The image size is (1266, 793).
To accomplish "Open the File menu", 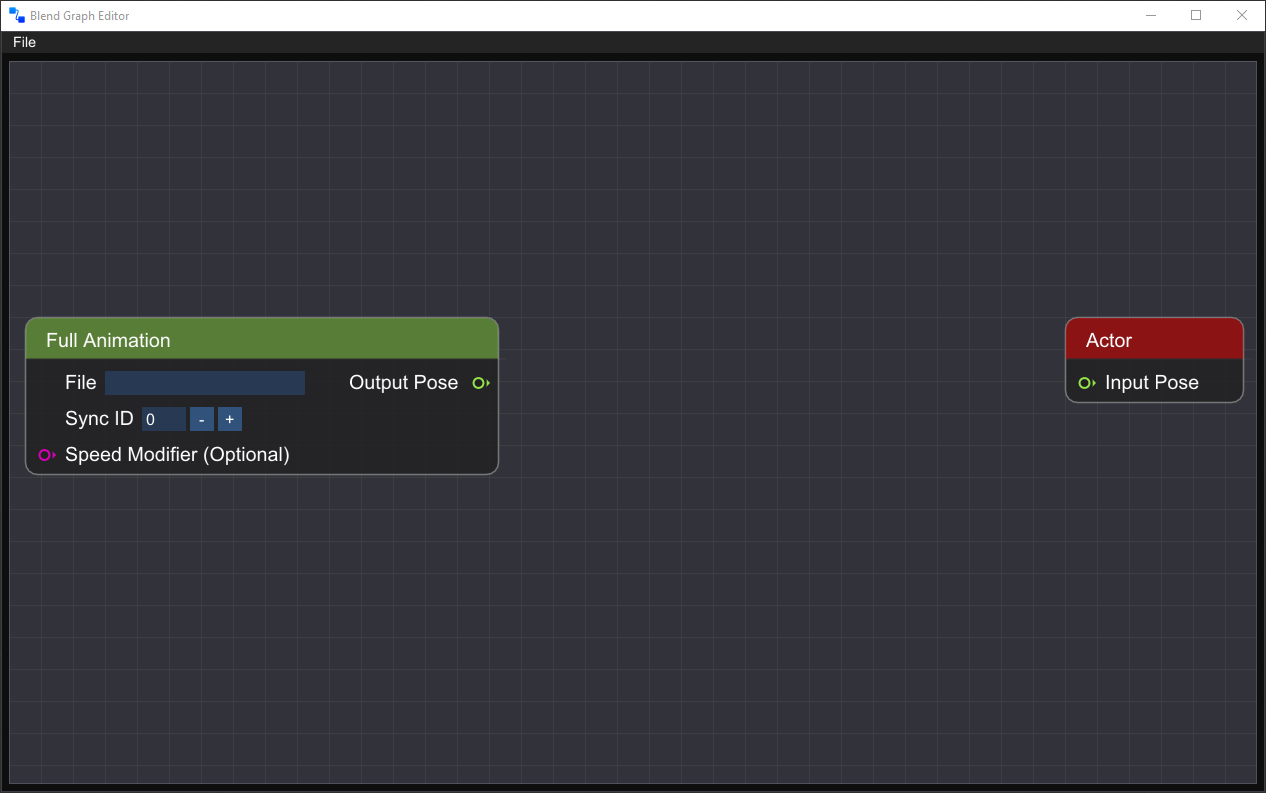I will tap(25, 42).
